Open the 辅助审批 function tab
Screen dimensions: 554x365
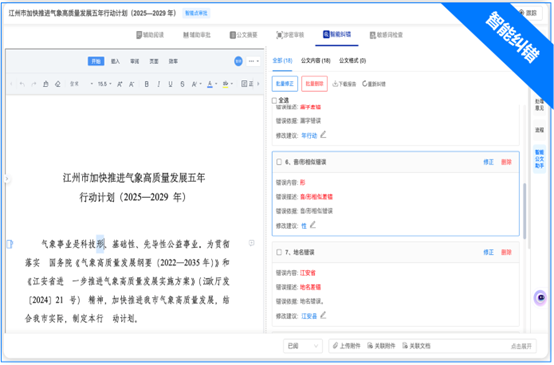pyautogui.click(x=197, y=35)
